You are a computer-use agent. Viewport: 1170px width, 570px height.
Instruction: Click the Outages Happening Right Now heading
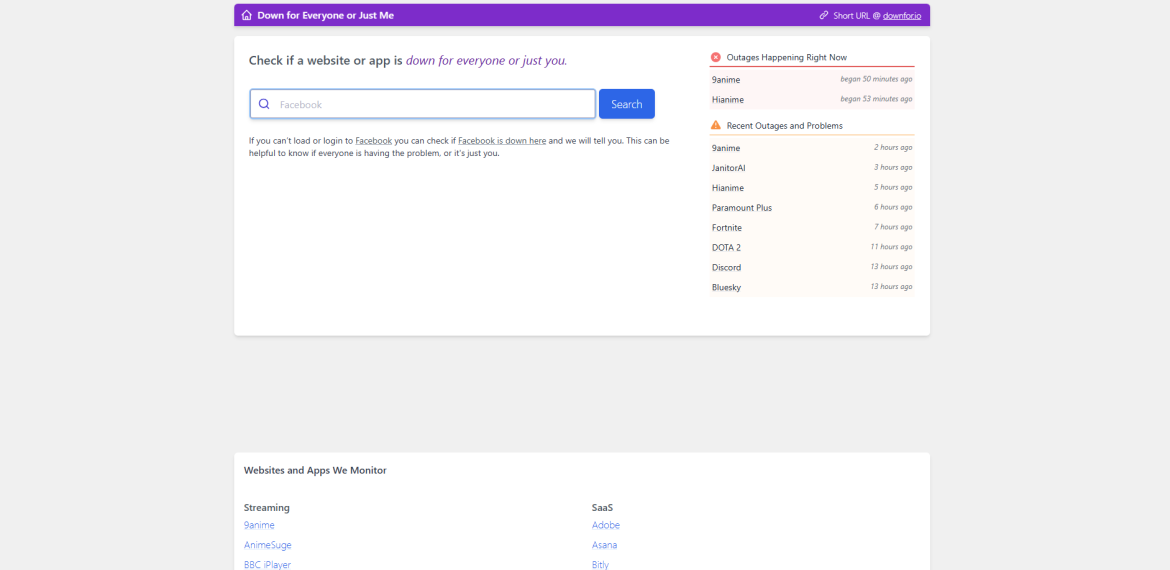pos(786,57)
